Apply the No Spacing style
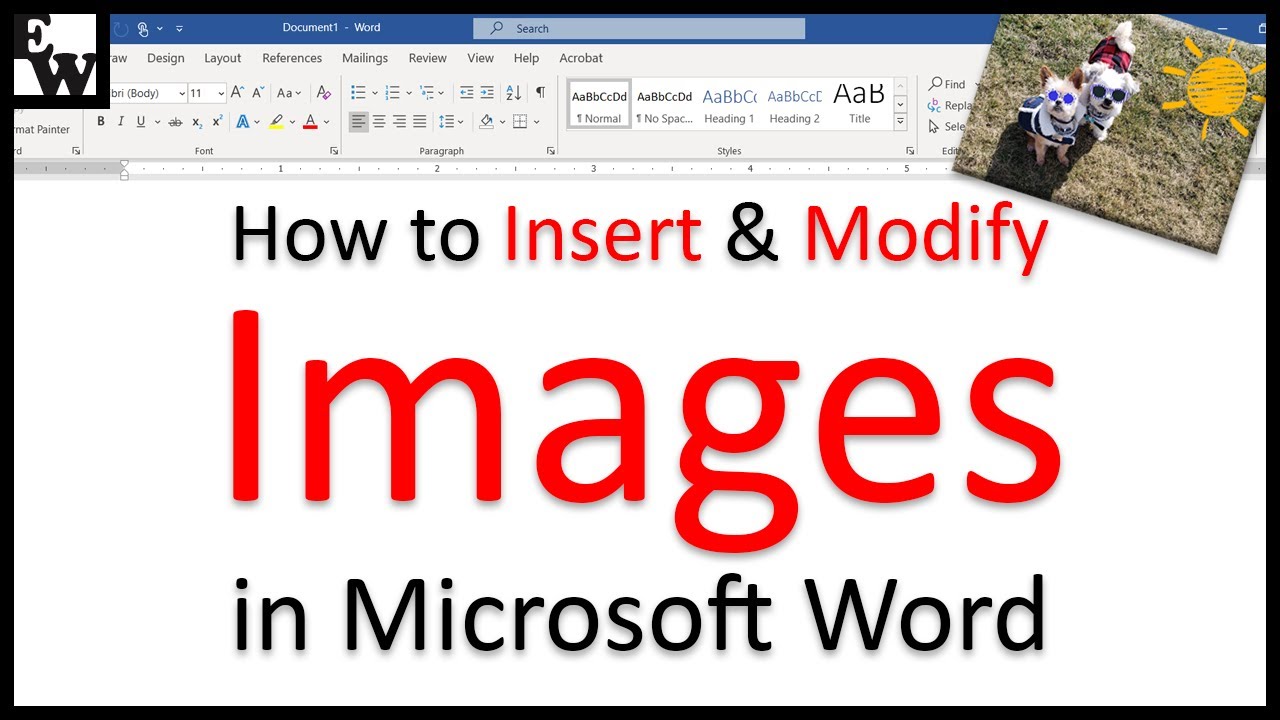 [665, 105]
